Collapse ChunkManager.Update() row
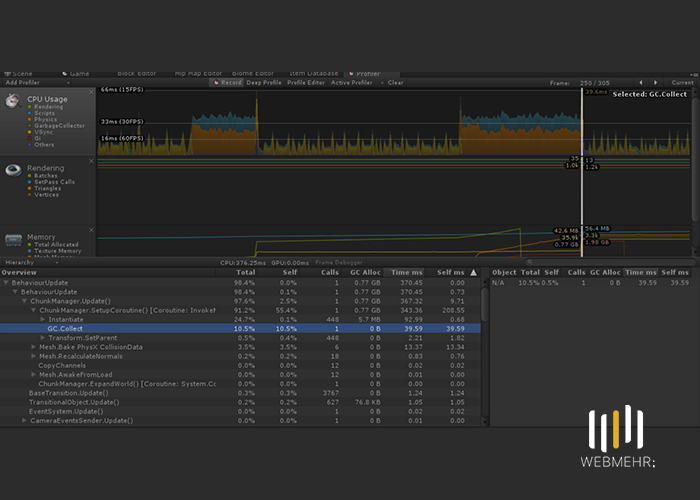 click(25, 301)
